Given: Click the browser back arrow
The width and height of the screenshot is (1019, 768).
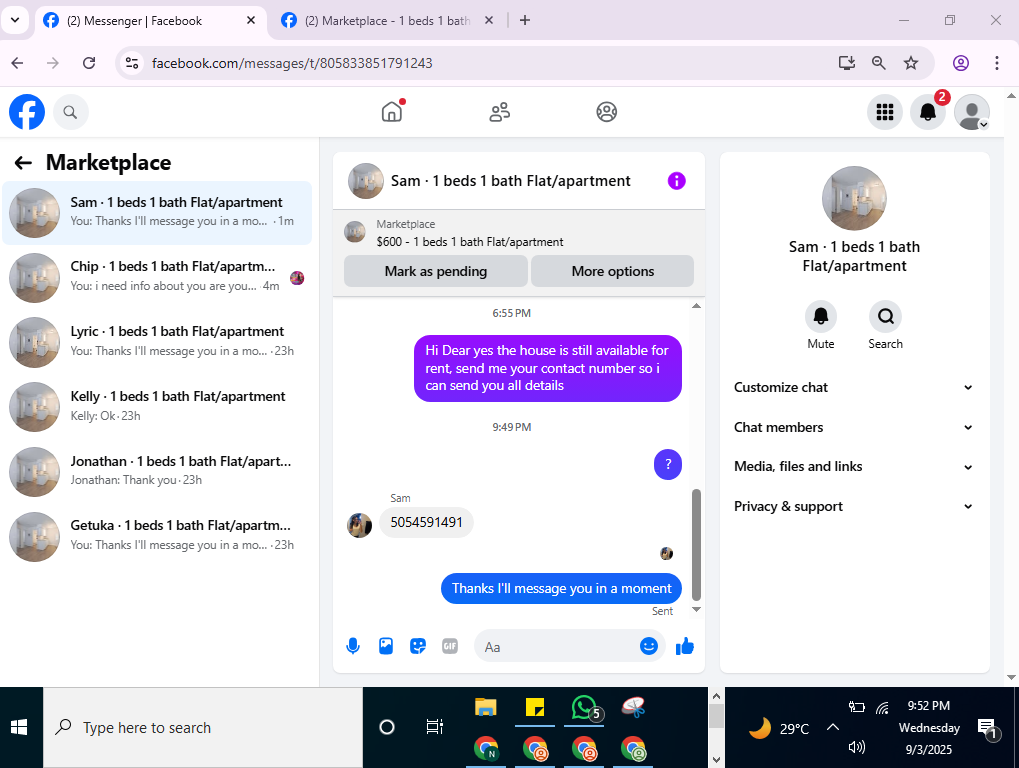Looking at the screenshot, I should point(18,63).
